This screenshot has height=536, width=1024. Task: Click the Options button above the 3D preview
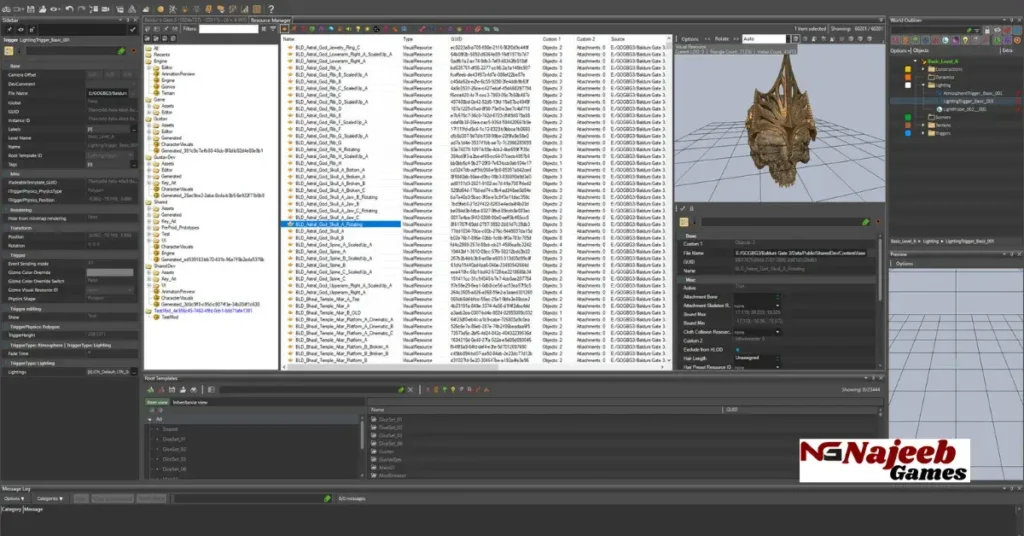point(691,38)
